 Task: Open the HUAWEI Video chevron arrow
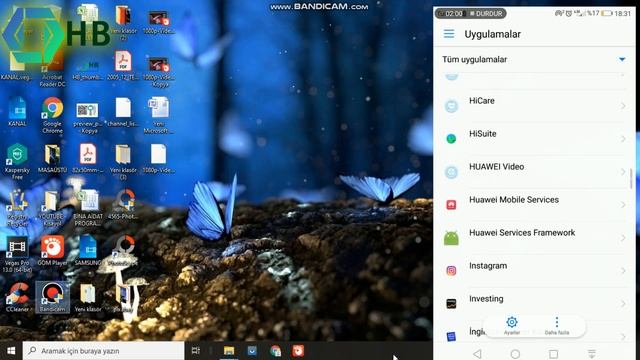[x=623, y=172]
